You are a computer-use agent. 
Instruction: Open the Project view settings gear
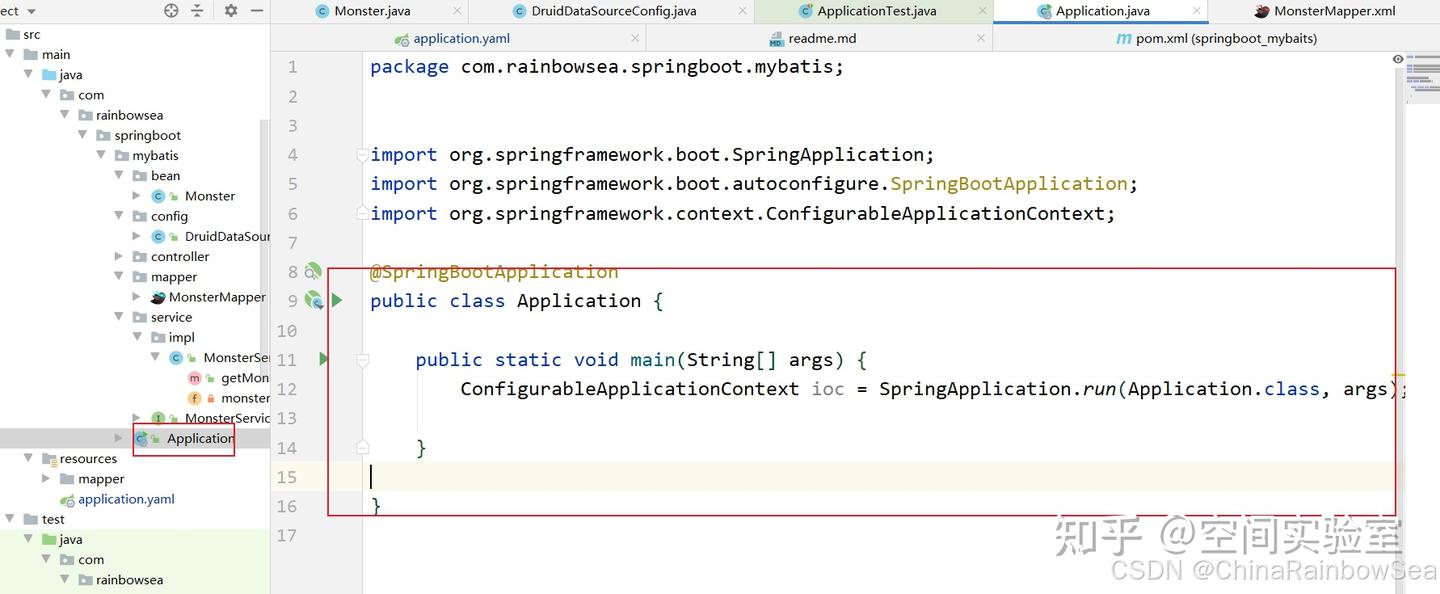click(x=229, y=10)
